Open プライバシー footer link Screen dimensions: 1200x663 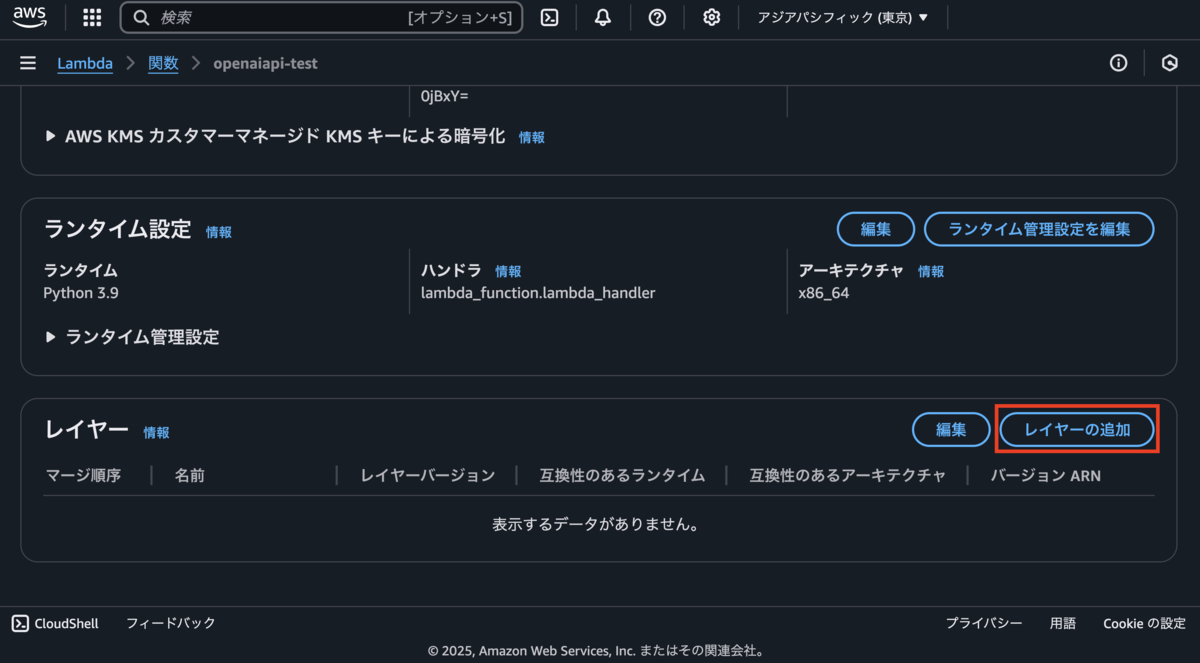(984, 623)
